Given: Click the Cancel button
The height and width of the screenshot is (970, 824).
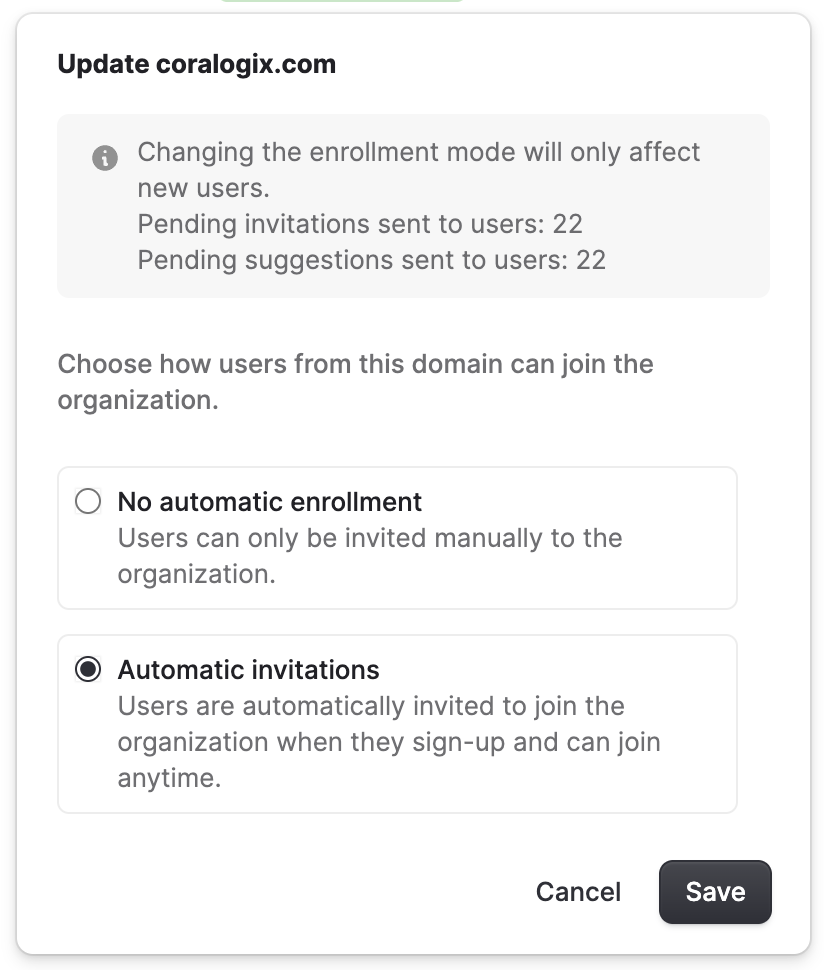Looking at the screenshot, I should [578, 891].
